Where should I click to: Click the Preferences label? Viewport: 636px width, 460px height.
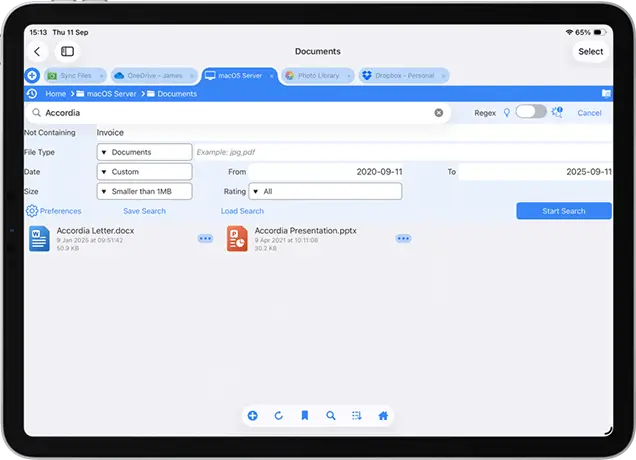coord(60,211)
